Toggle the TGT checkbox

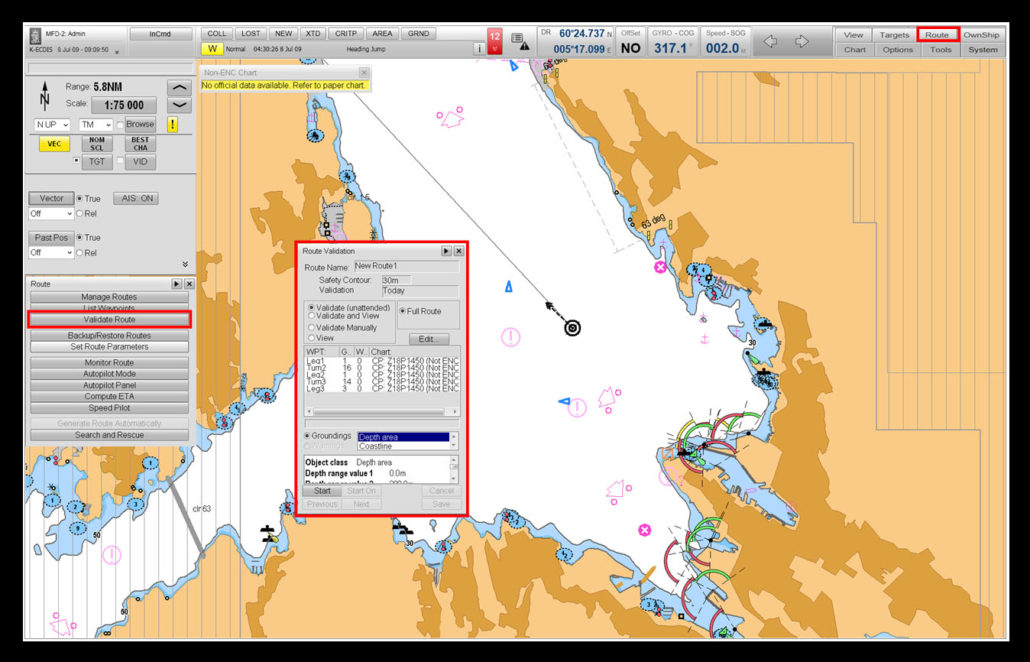pyautogui.click(x=76, y=160)
